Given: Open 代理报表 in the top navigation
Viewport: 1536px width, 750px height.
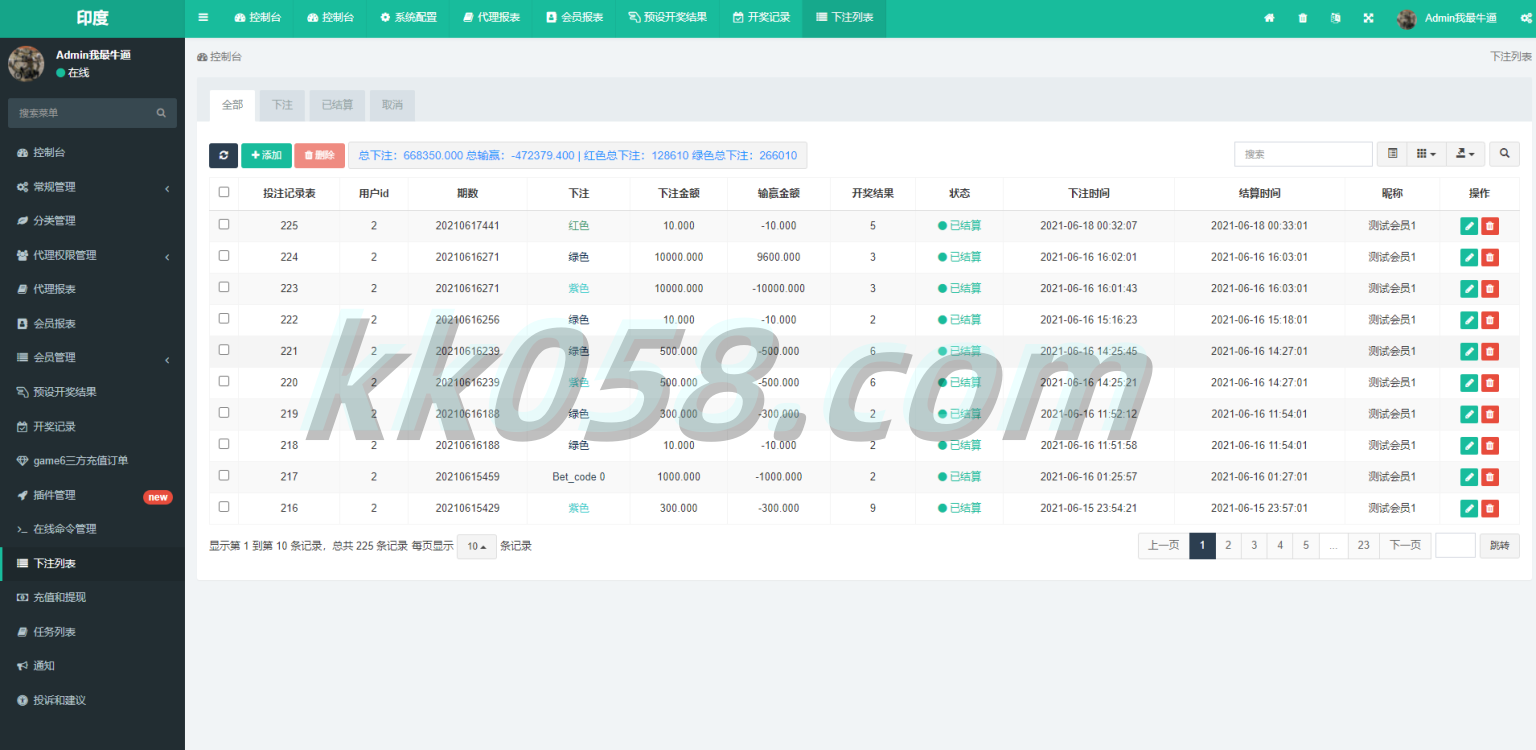Looking at the screenshot, I should [492, 18].
